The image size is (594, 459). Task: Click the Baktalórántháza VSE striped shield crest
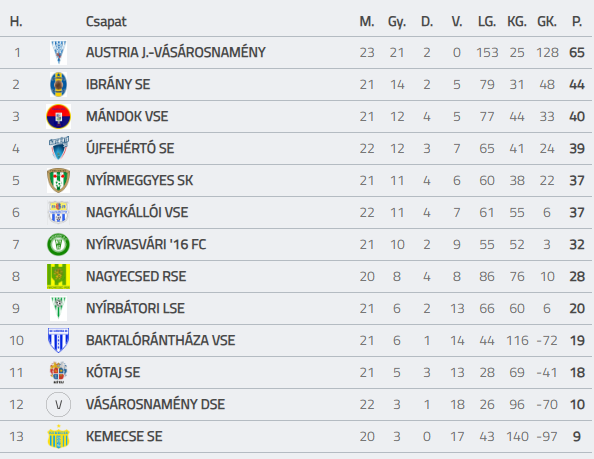pos(58,340)
